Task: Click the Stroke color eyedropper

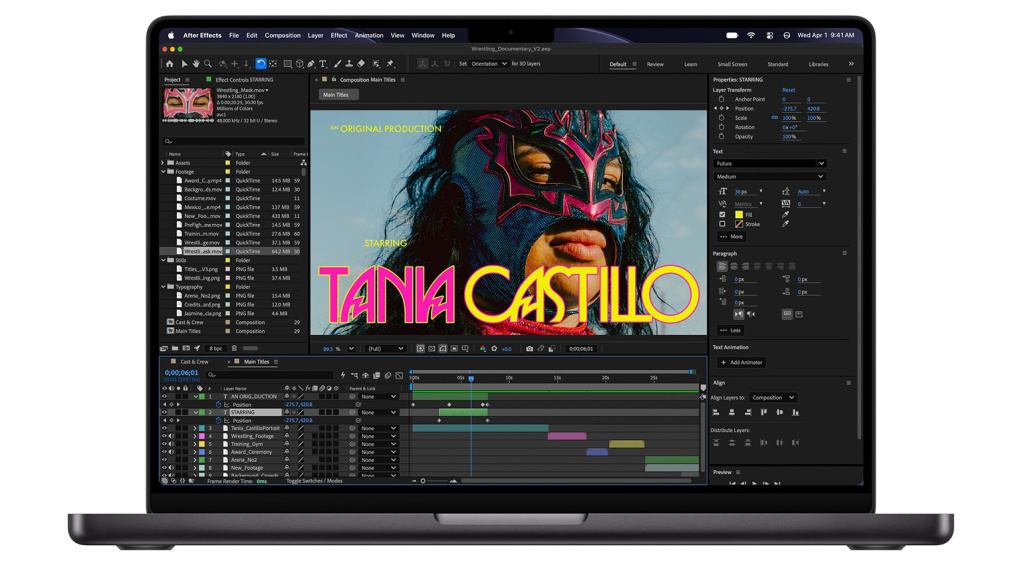Action: [x=786, y=224]
